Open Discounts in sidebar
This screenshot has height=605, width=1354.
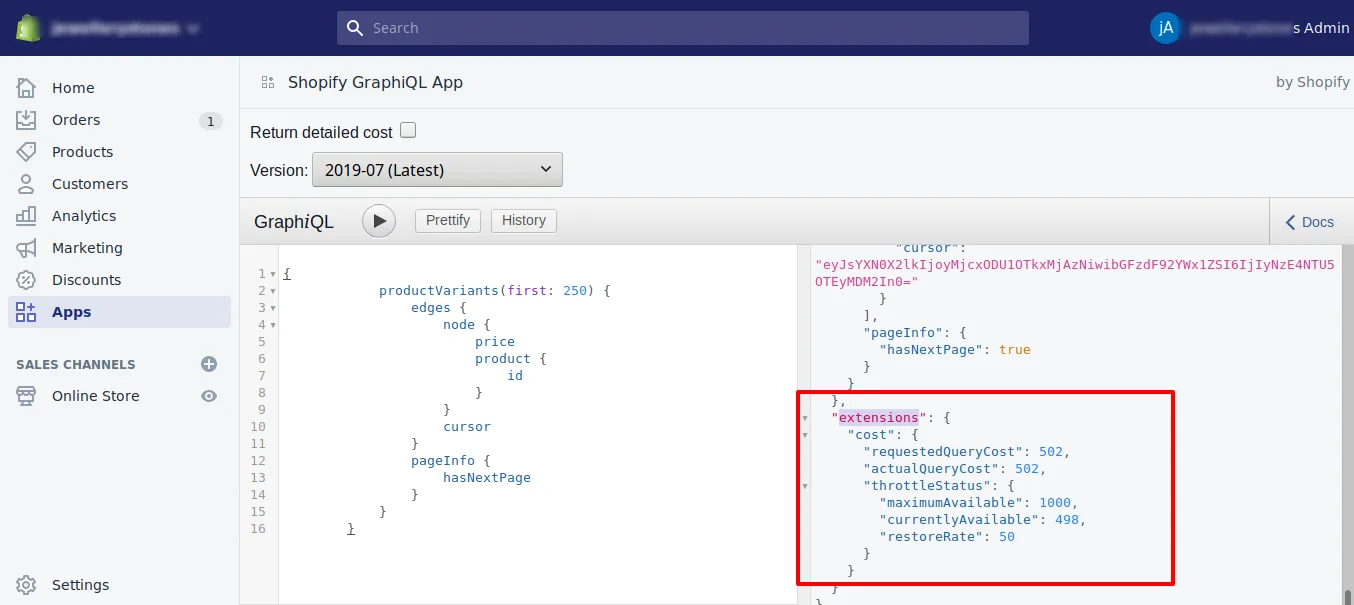tap(119, 280)
